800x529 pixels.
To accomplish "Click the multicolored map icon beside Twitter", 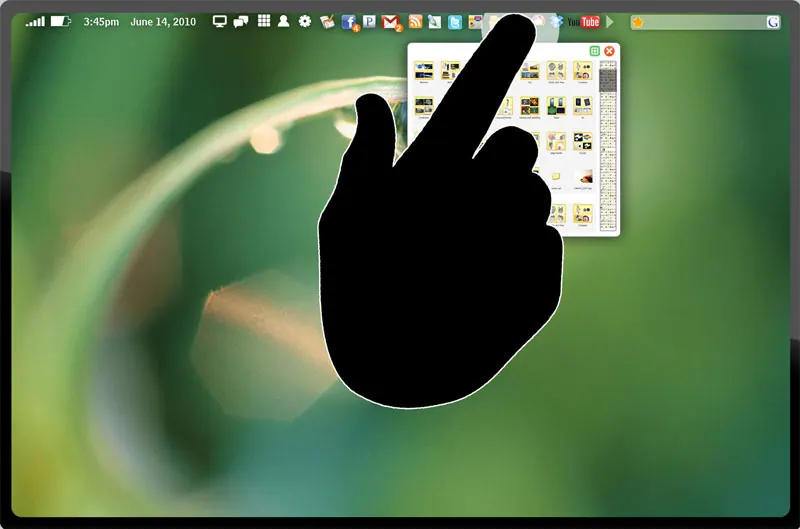I will coord(475,22).
